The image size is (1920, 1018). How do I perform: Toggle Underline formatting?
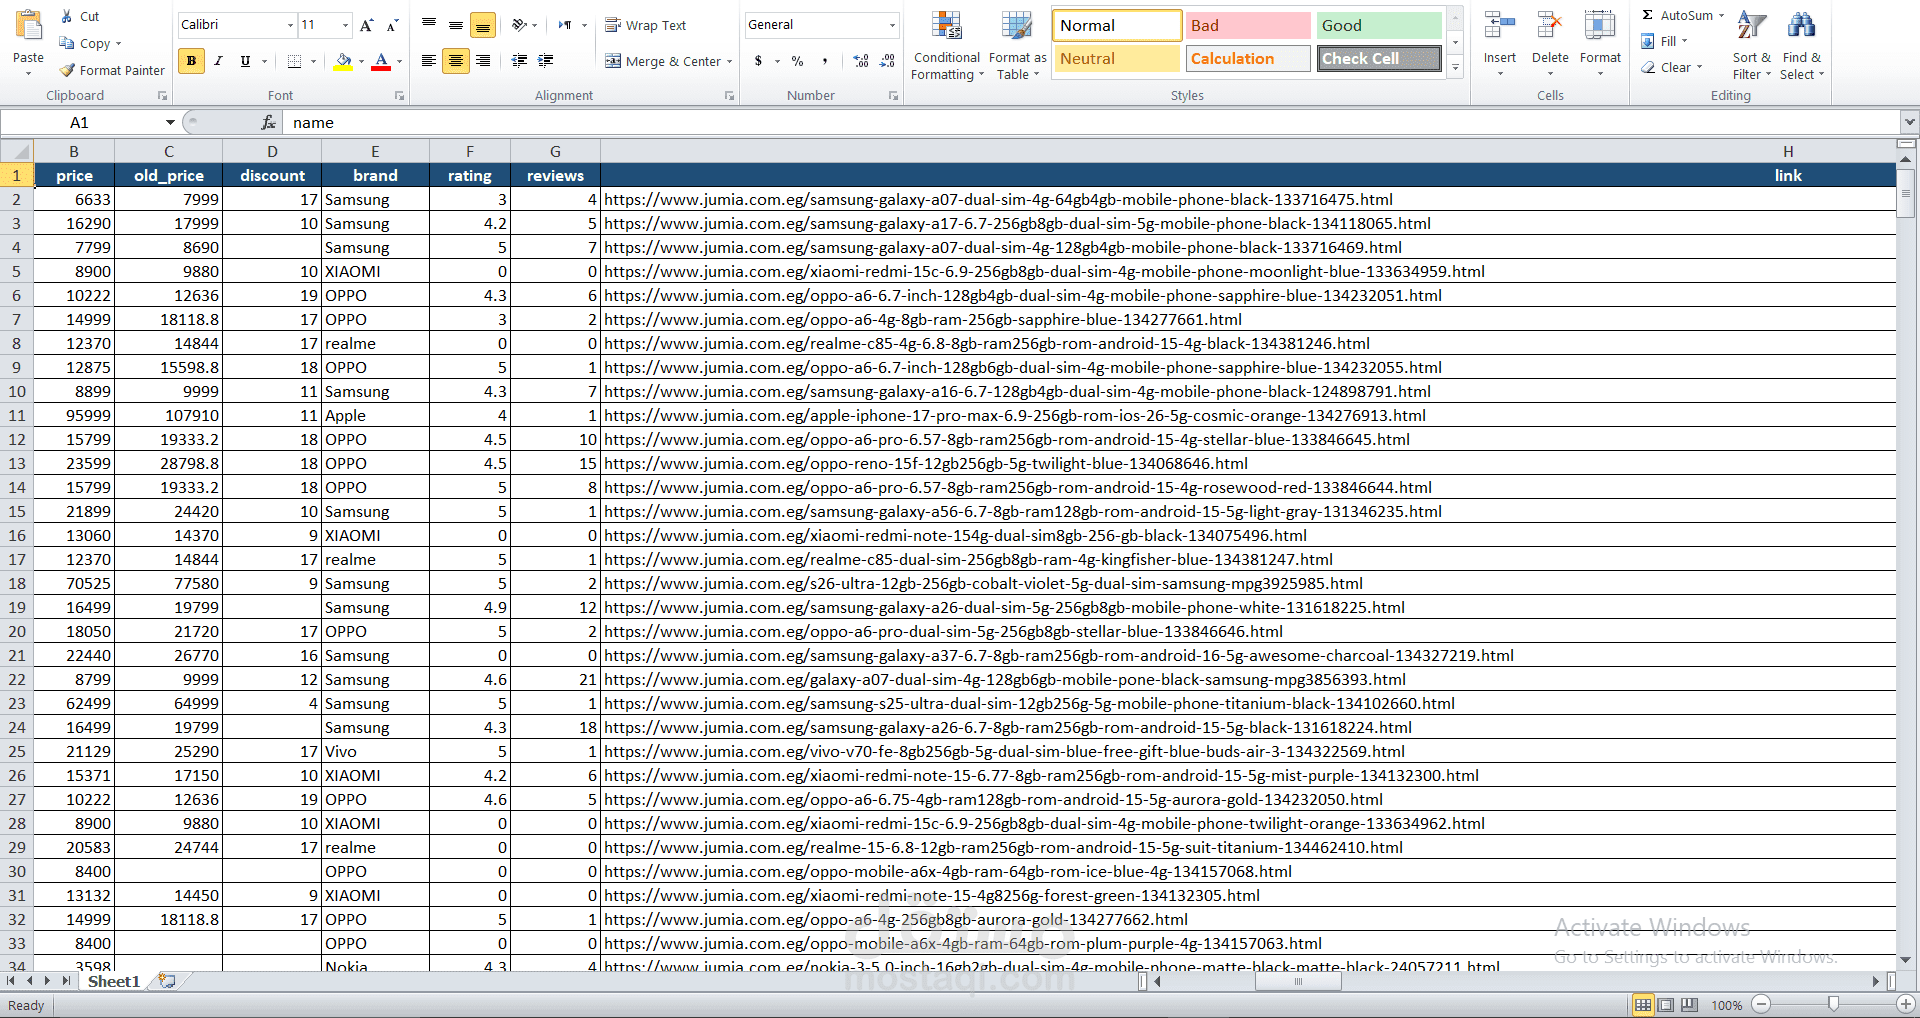[245, 61]
